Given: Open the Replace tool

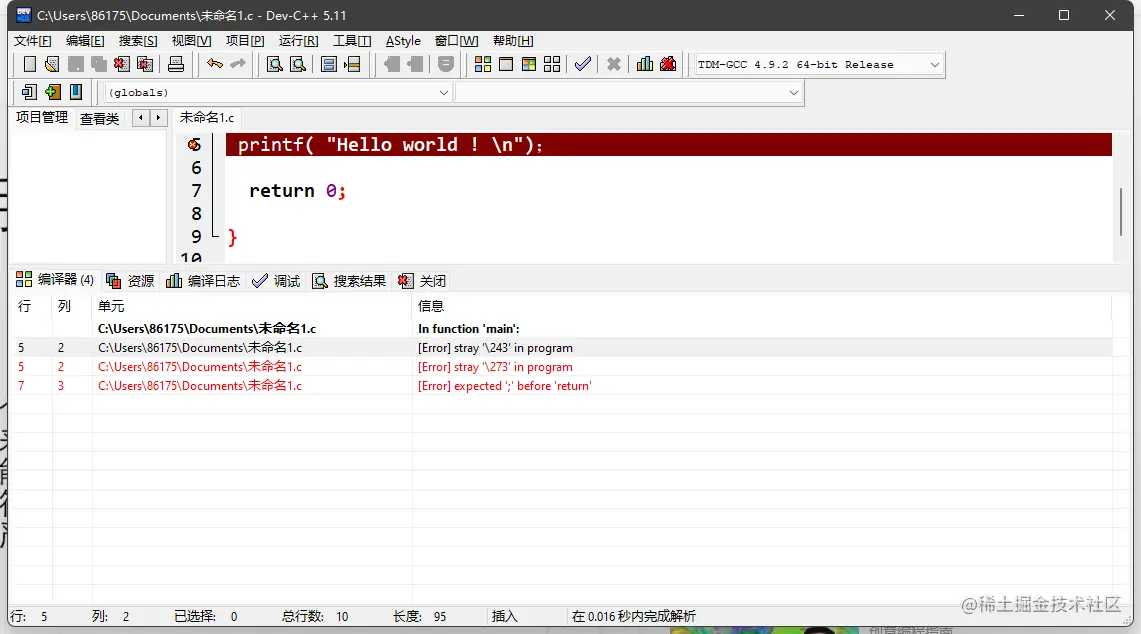Looking at the screenshot, I should coord(298,64).
